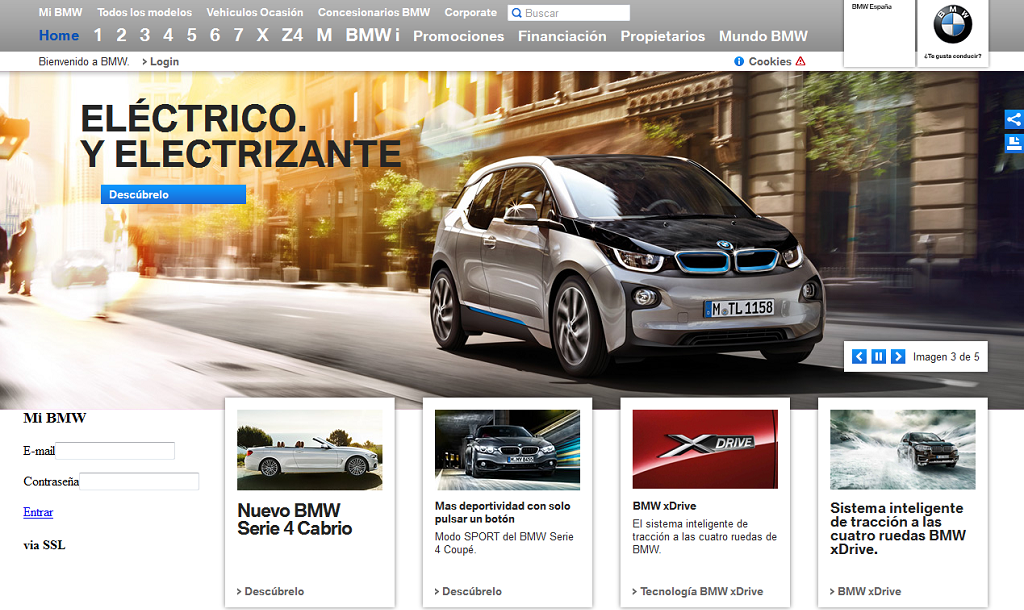Select Series 3 in model navigation
Screen dimensions: 1024x610
[x=145, y=35]
